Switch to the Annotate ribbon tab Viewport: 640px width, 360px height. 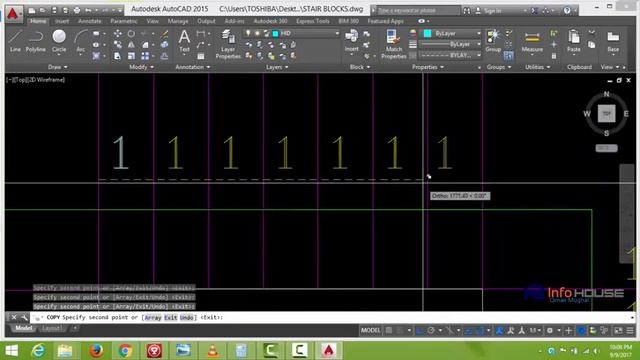coord(89,21)
